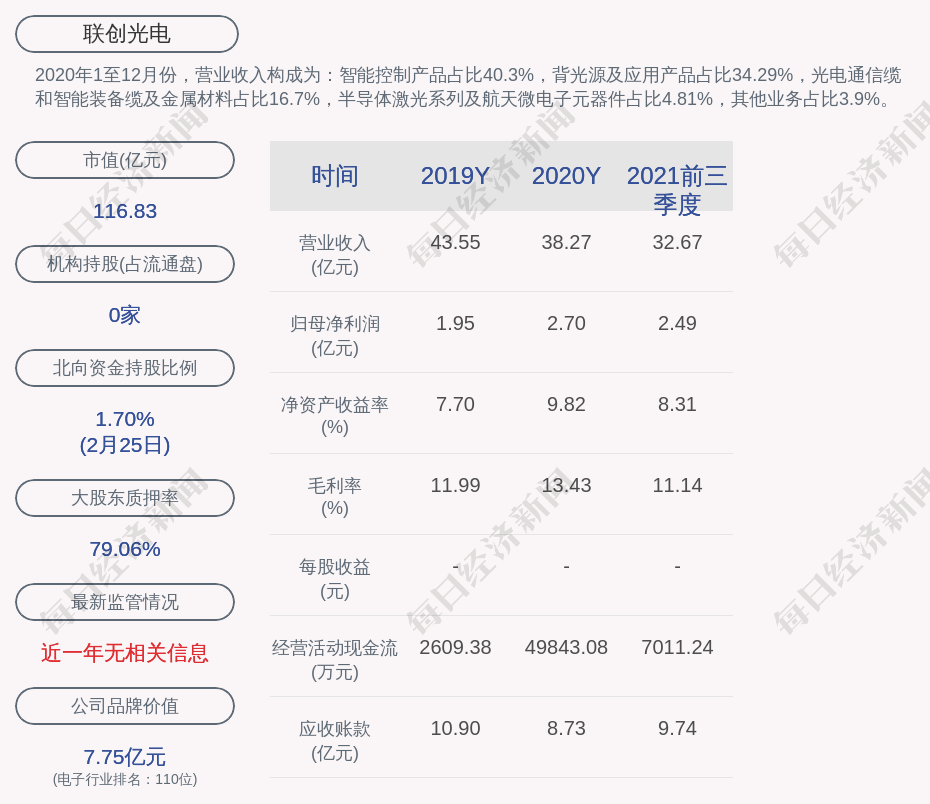
Task: Click the 13.43 gross margin cell
Action: [x=566, y=485]
